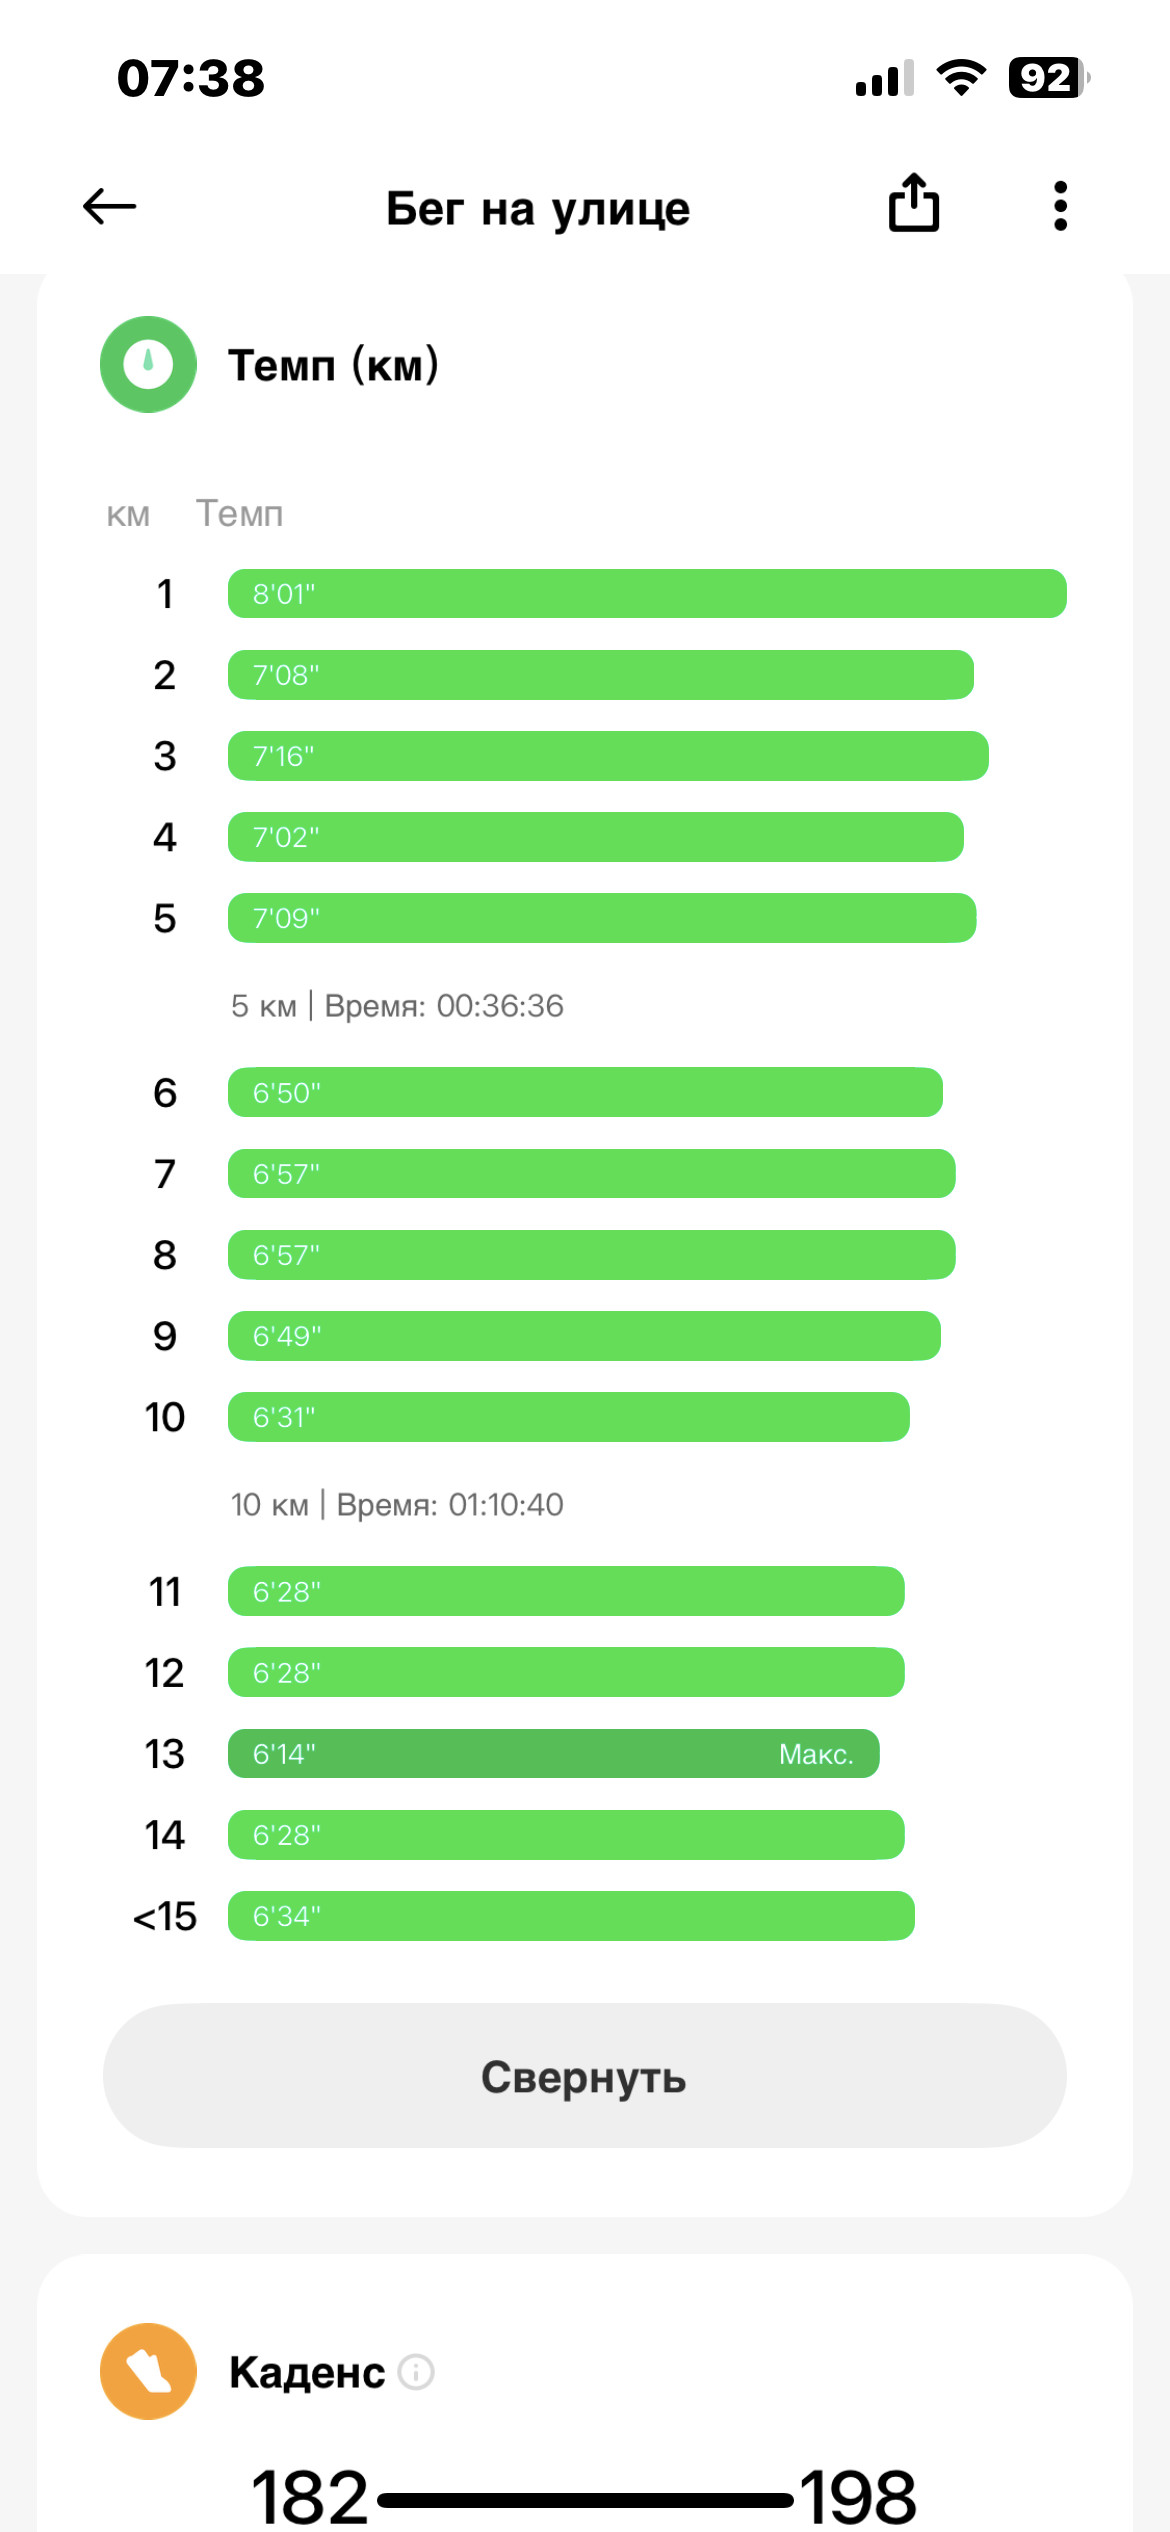Tap the Каденс section heading
The width and height of the screenshot is (1170, 2532).
pos(307,2372)
